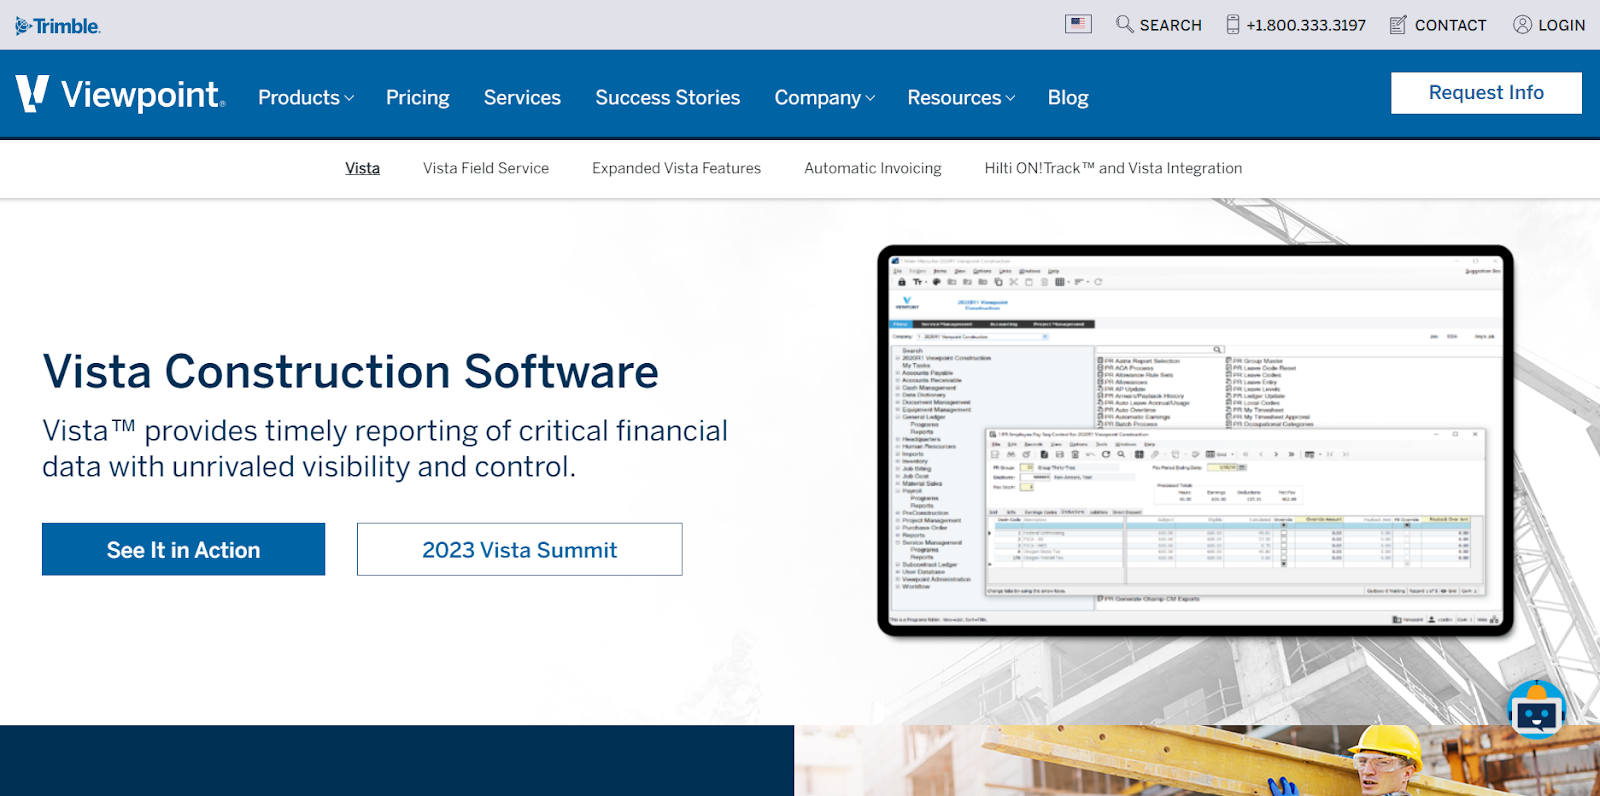1600x796 pixels.
Task: Click the phone icon beside the number
Action: click(x=1233, y=25)
